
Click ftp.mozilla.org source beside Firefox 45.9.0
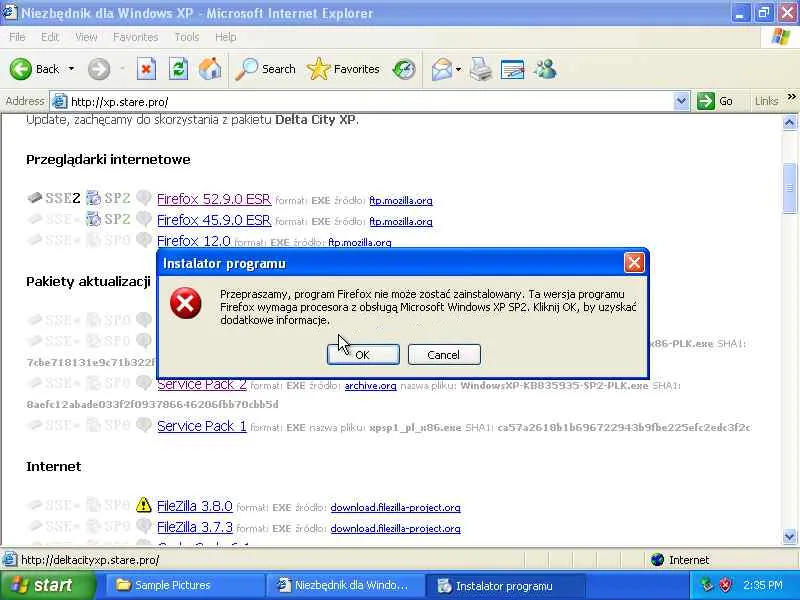[401, 221]
